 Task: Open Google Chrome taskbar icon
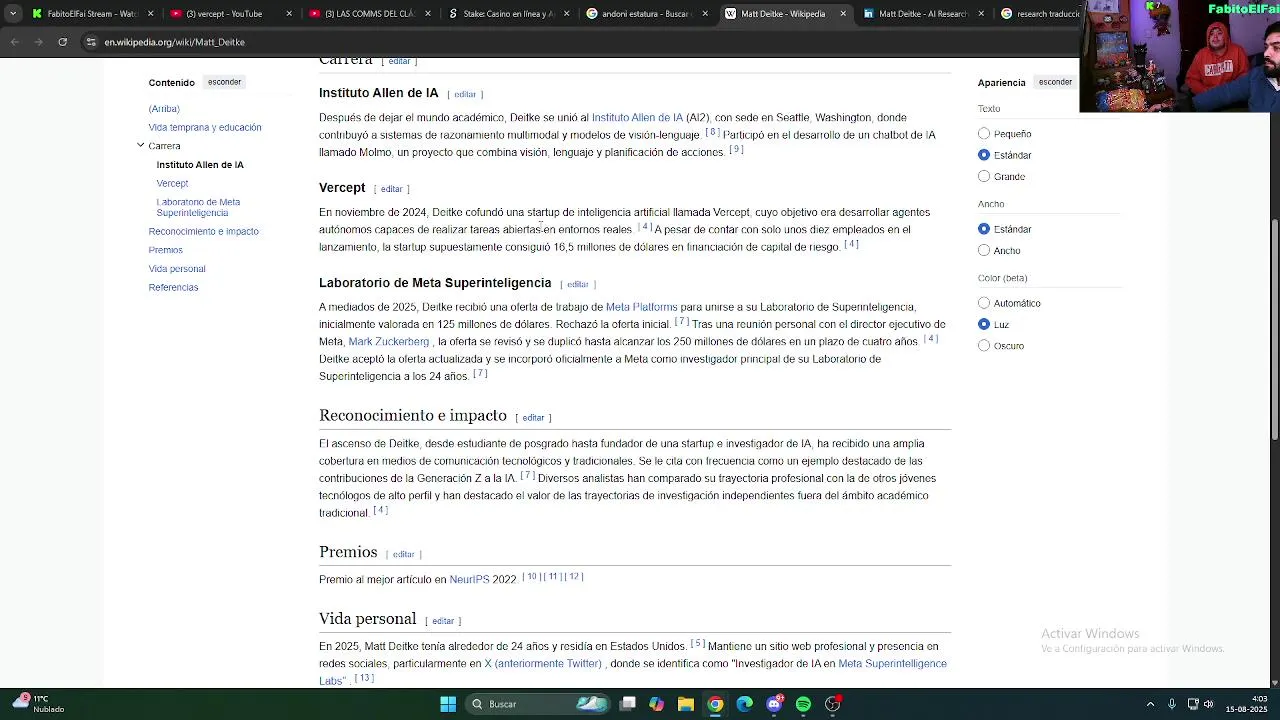point(715,704)
